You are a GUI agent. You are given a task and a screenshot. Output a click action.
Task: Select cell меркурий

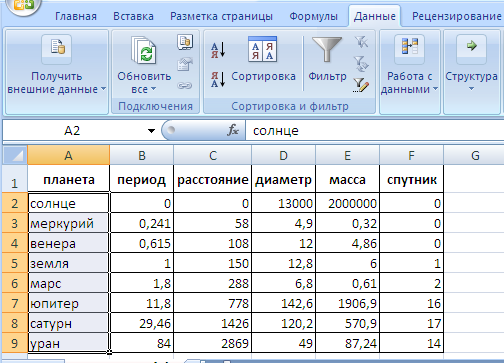[x=69, y=223]
